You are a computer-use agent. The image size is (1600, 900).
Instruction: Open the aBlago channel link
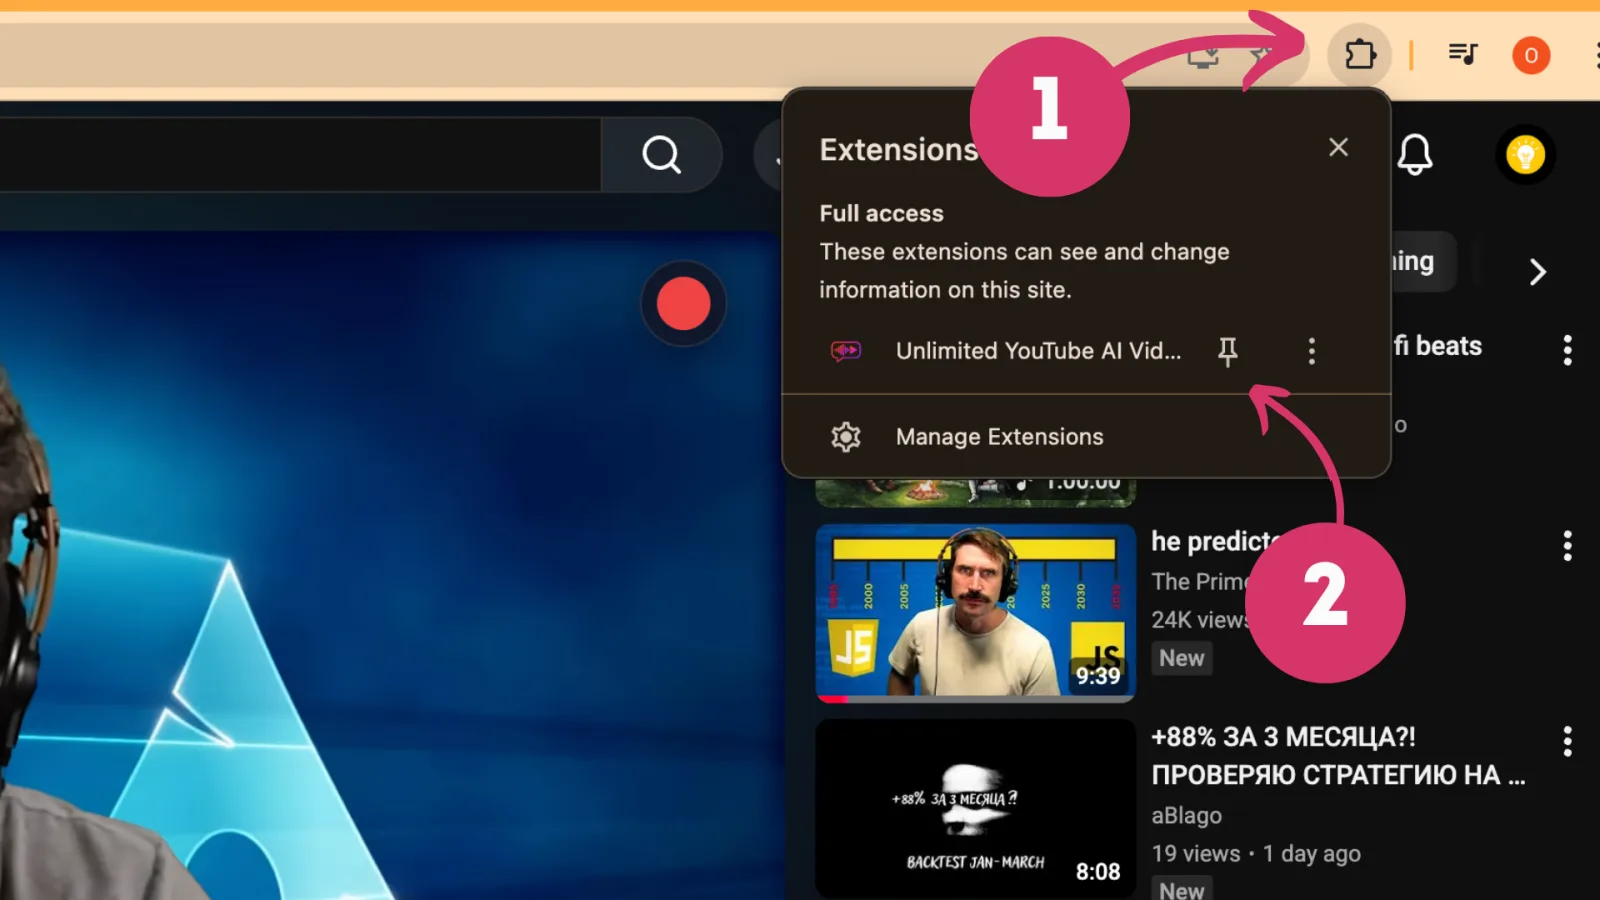coord(1186,815)
